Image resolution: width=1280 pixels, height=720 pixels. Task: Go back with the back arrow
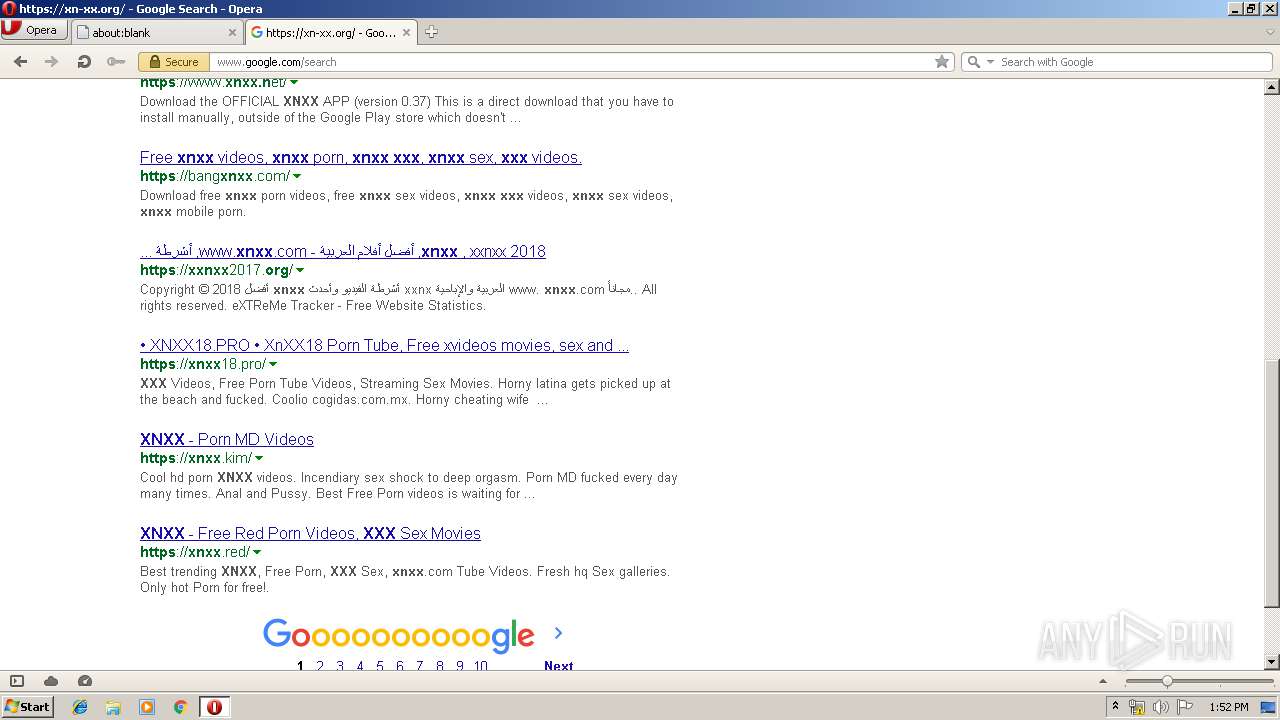(20, 62)
